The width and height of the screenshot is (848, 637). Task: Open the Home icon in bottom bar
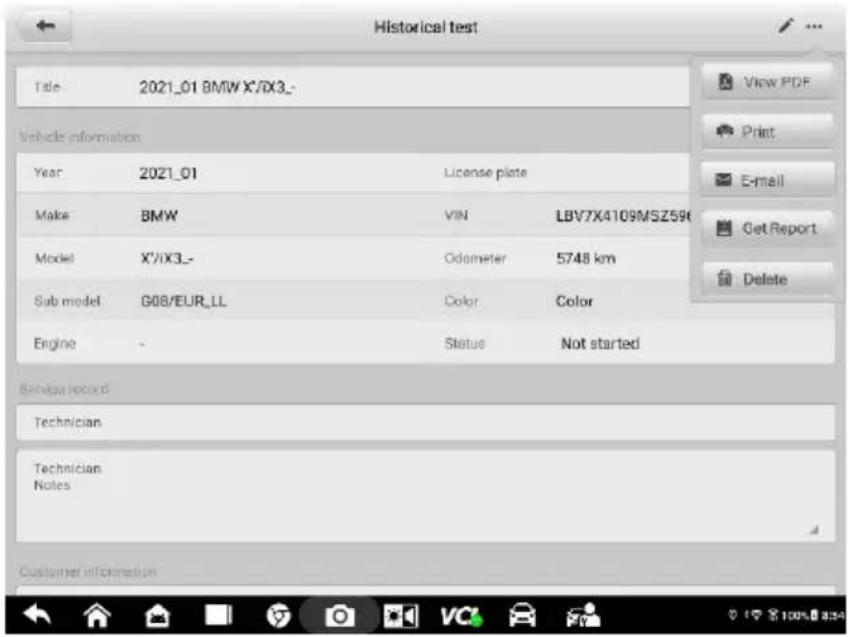(97, 615)
